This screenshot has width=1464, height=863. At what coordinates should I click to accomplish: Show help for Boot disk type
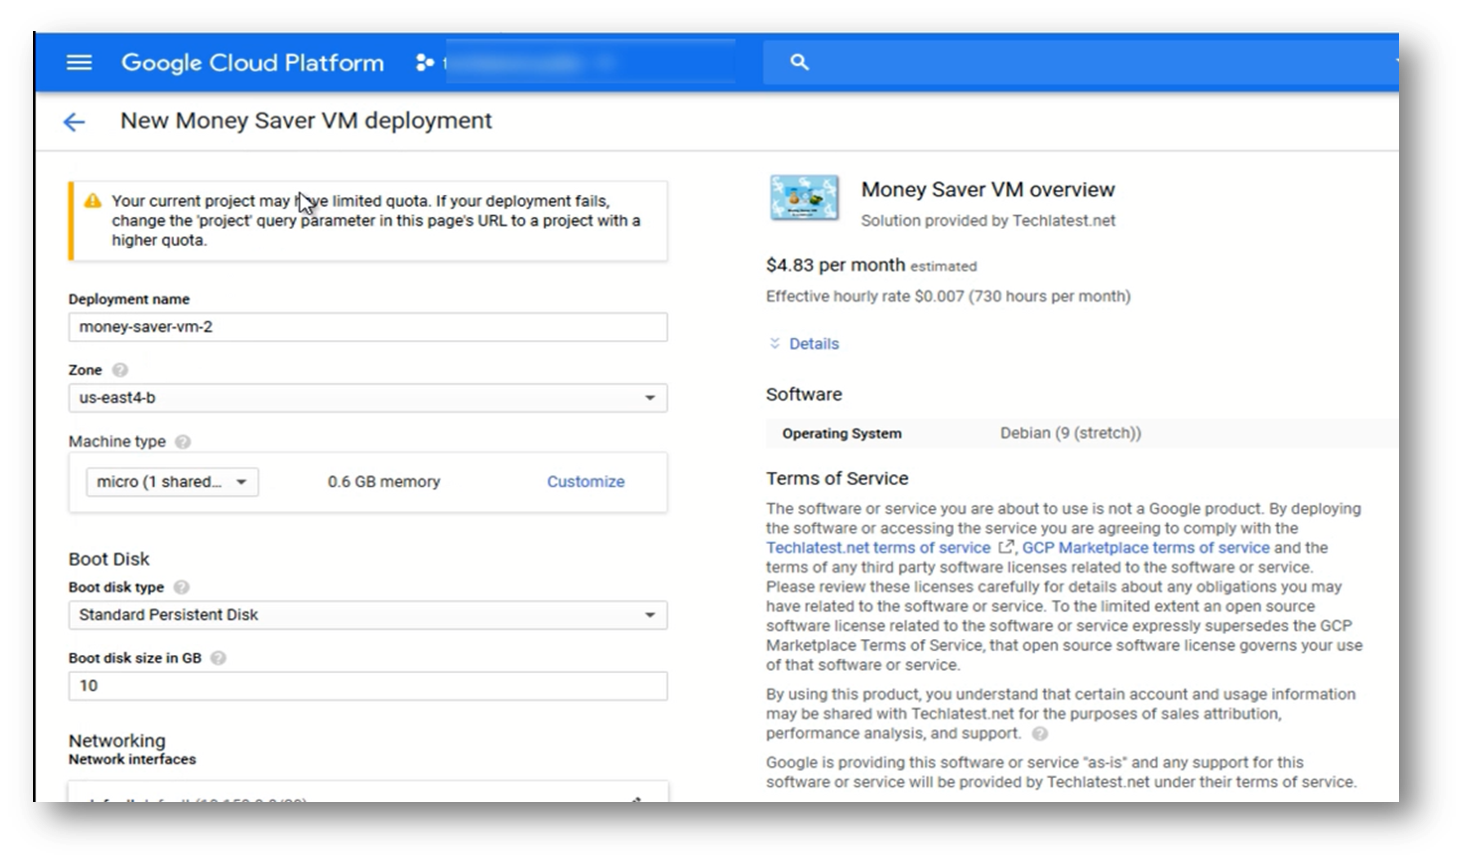click(181, 588)
